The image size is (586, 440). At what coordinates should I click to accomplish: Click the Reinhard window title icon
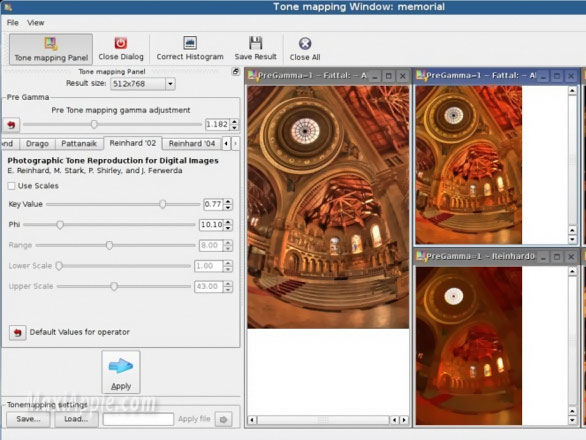click(x=421, y=256)
